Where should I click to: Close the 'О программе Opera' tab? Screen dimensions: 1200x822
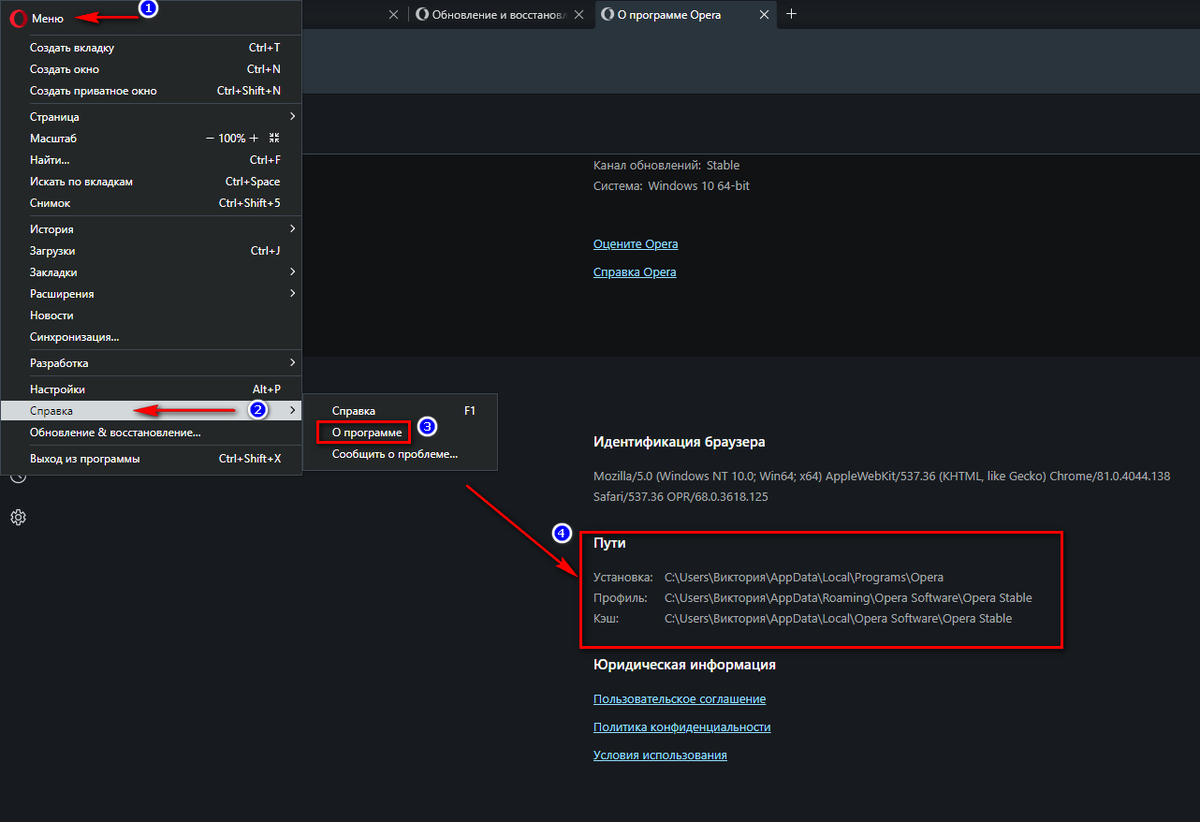tap(765, 14)
